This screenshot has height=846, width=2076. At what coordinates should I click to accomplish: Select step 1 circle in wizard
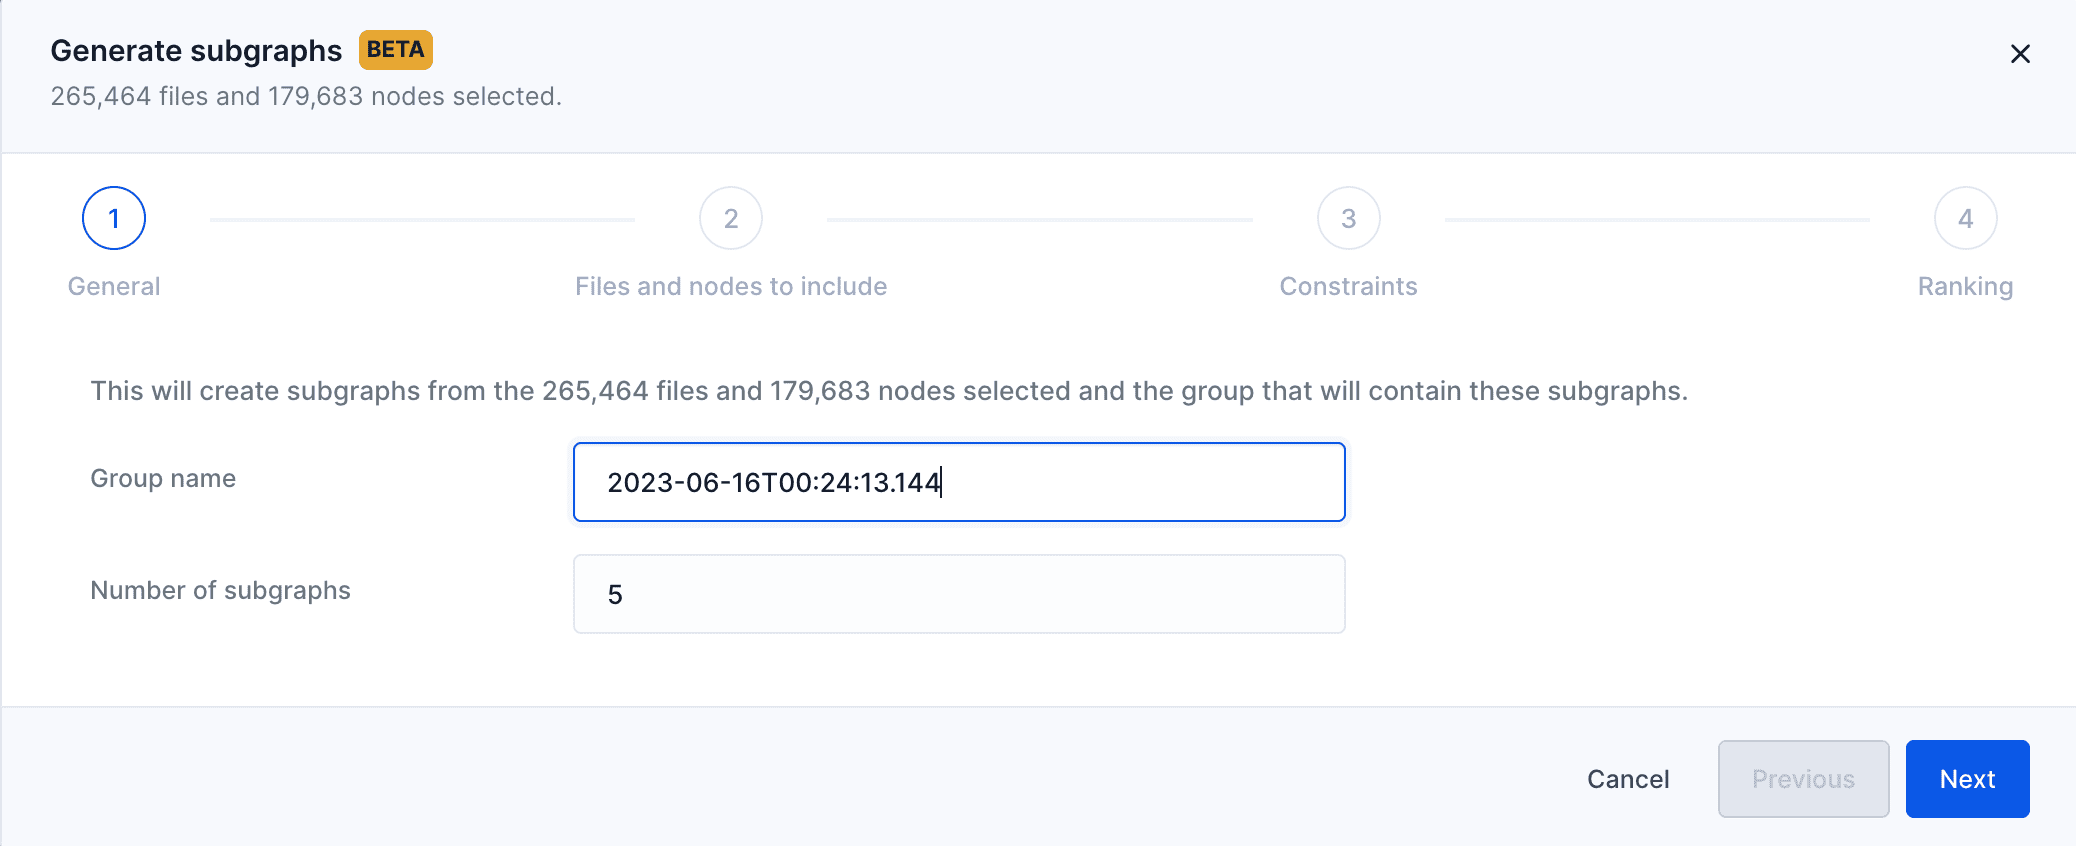(114, 218)
